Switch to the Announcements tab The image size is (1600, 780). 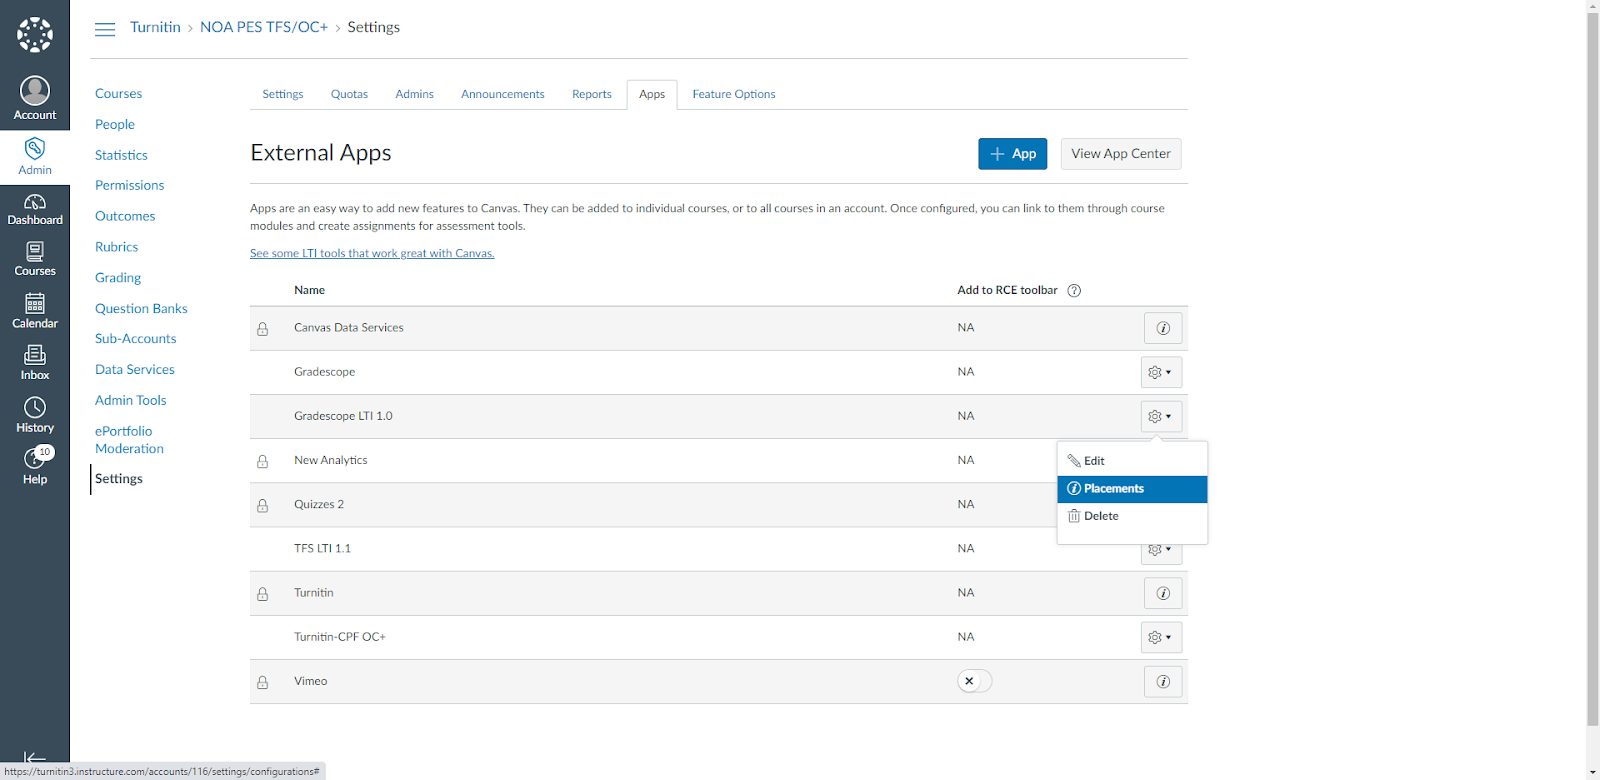coord(503,94)
